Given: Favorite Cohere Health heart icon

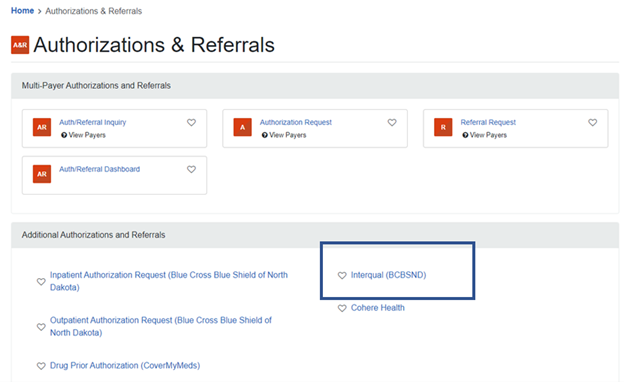Looking at the screenshot, I should tap(342, 308).
